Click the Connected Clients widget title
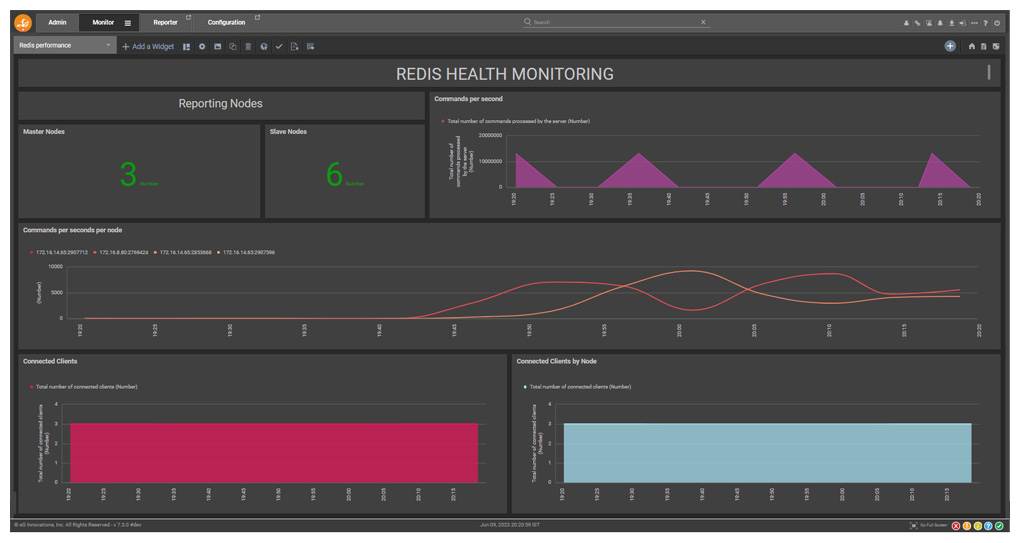The image size is (1020, 543). click(50, 361)
